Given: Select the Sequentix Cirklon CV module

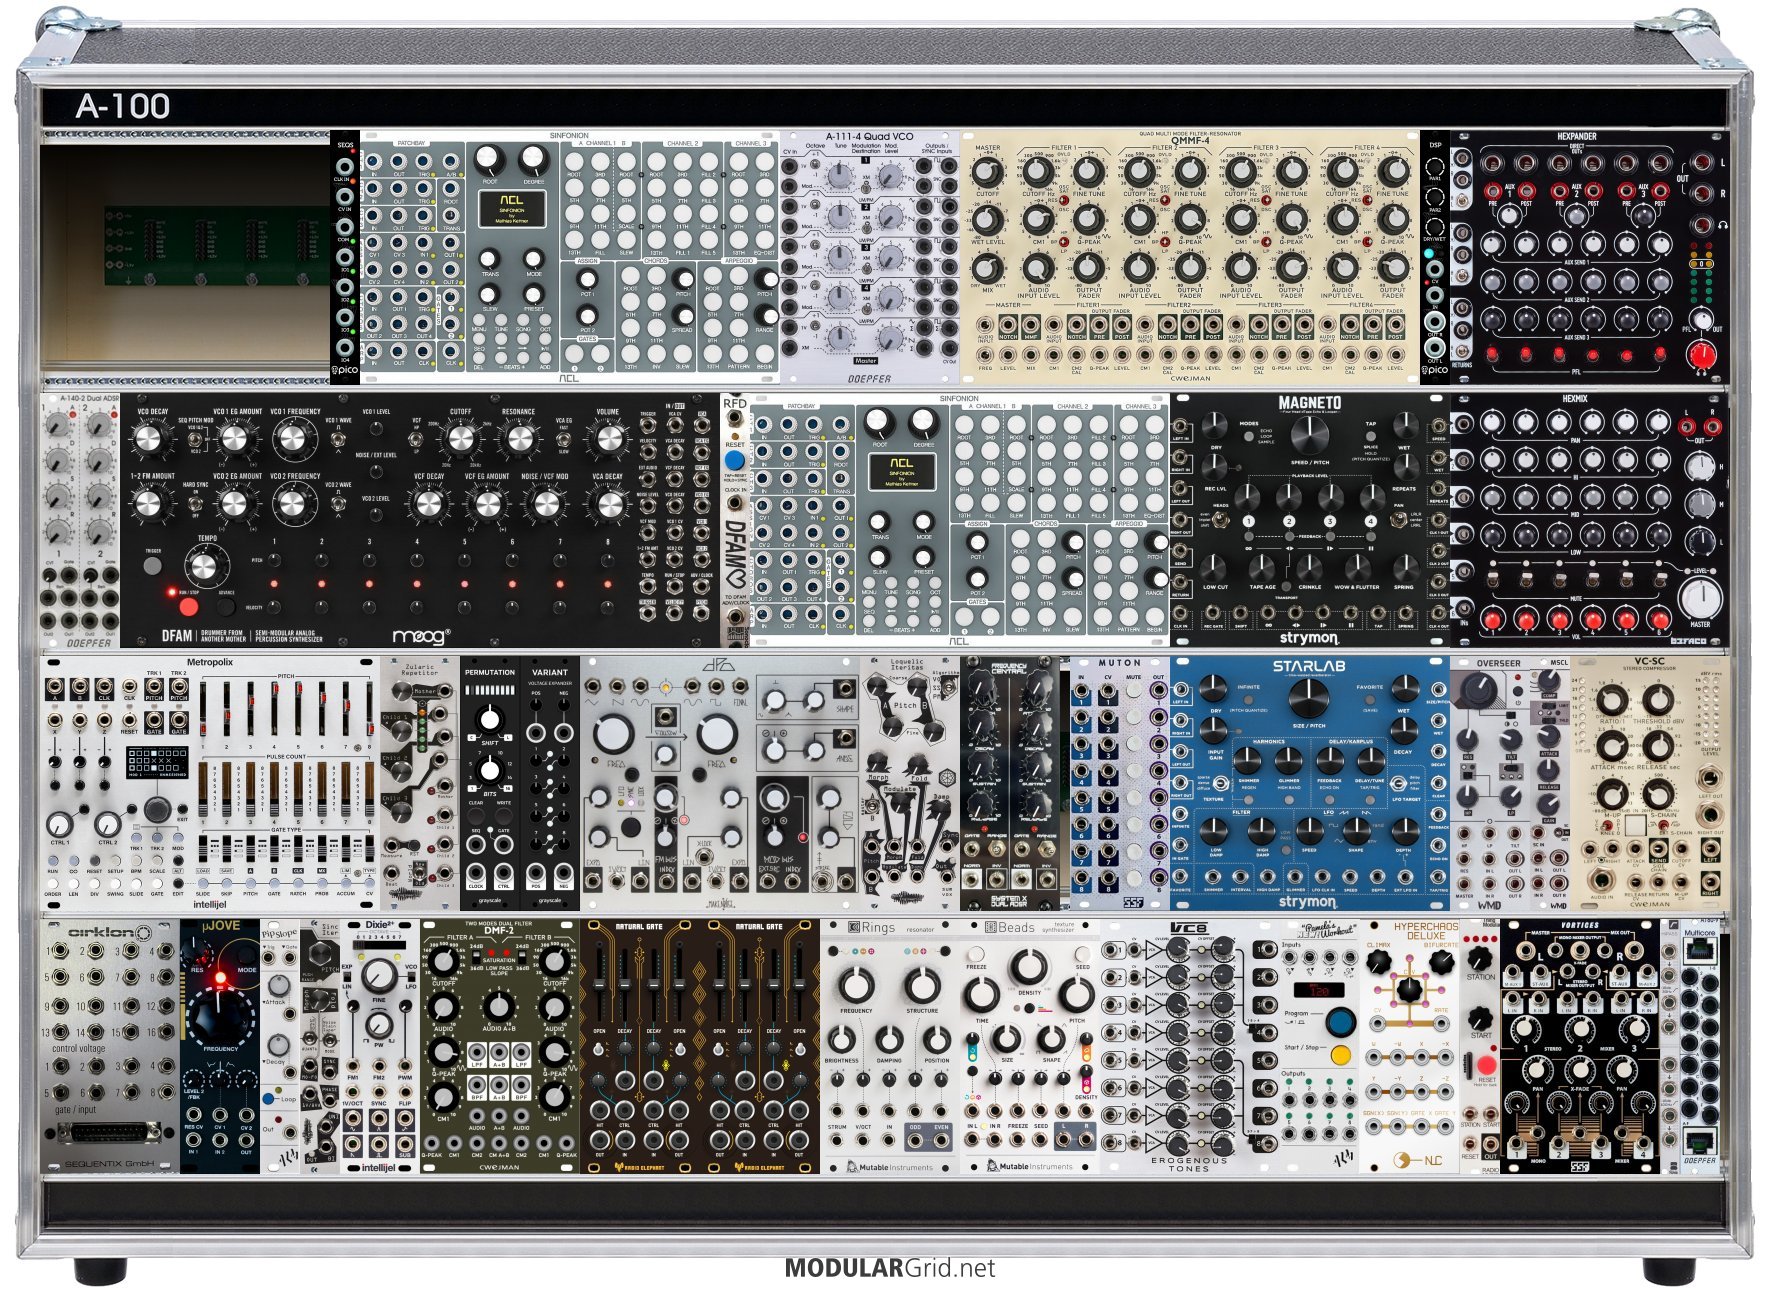Looking at the screenshot, I should click(x=111, y=1047).
